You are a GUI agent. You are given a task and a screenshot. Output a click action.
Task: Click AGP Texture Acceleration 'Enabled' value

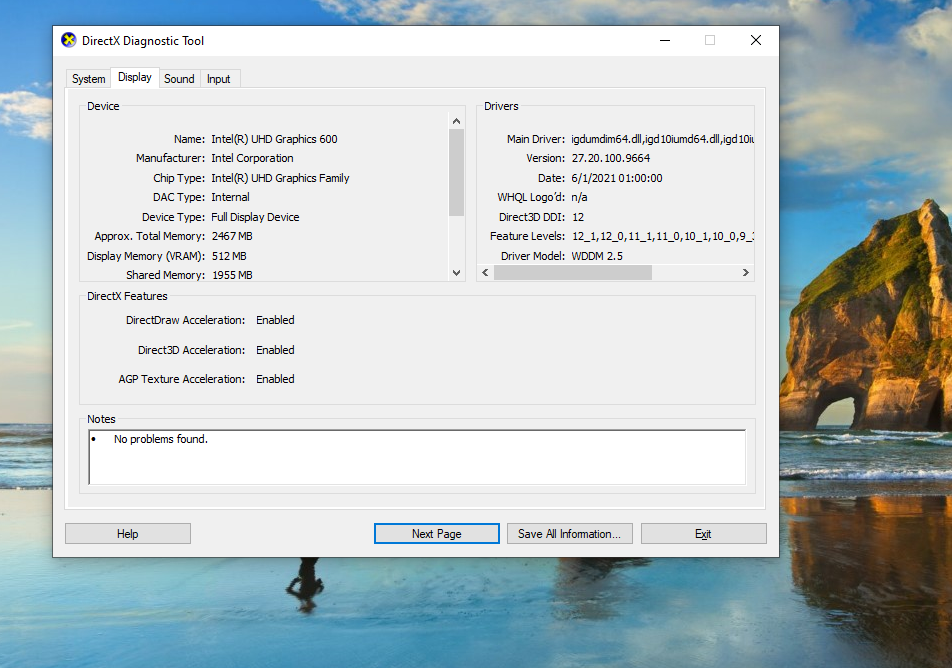[275, 379]
